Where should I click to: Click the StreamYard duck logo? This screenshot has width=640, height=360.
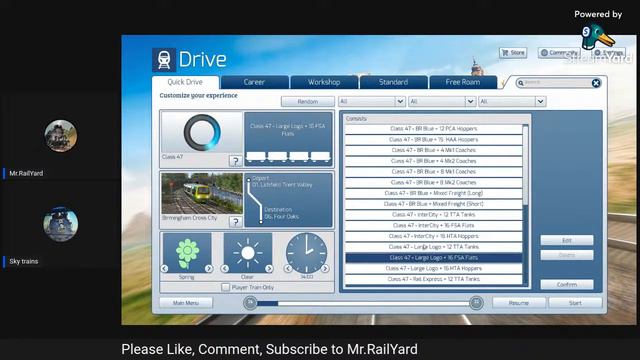coord(598,37)
